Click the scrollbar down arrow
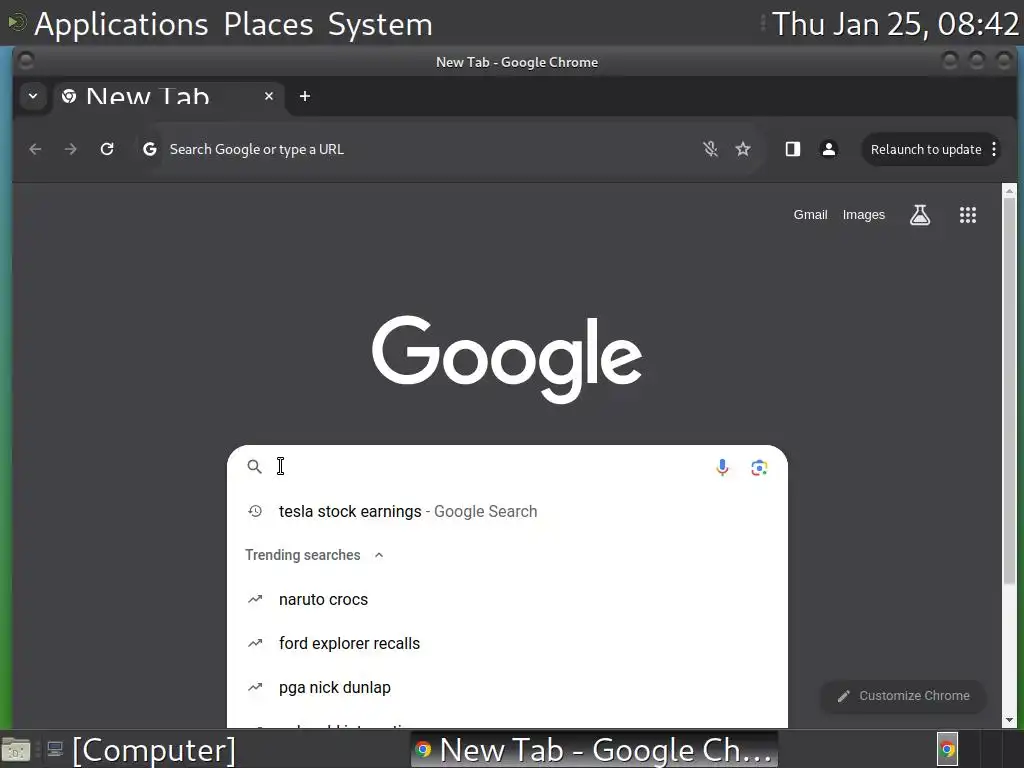This screenshot has width=1024, height=768. (x=1009, y=720)
